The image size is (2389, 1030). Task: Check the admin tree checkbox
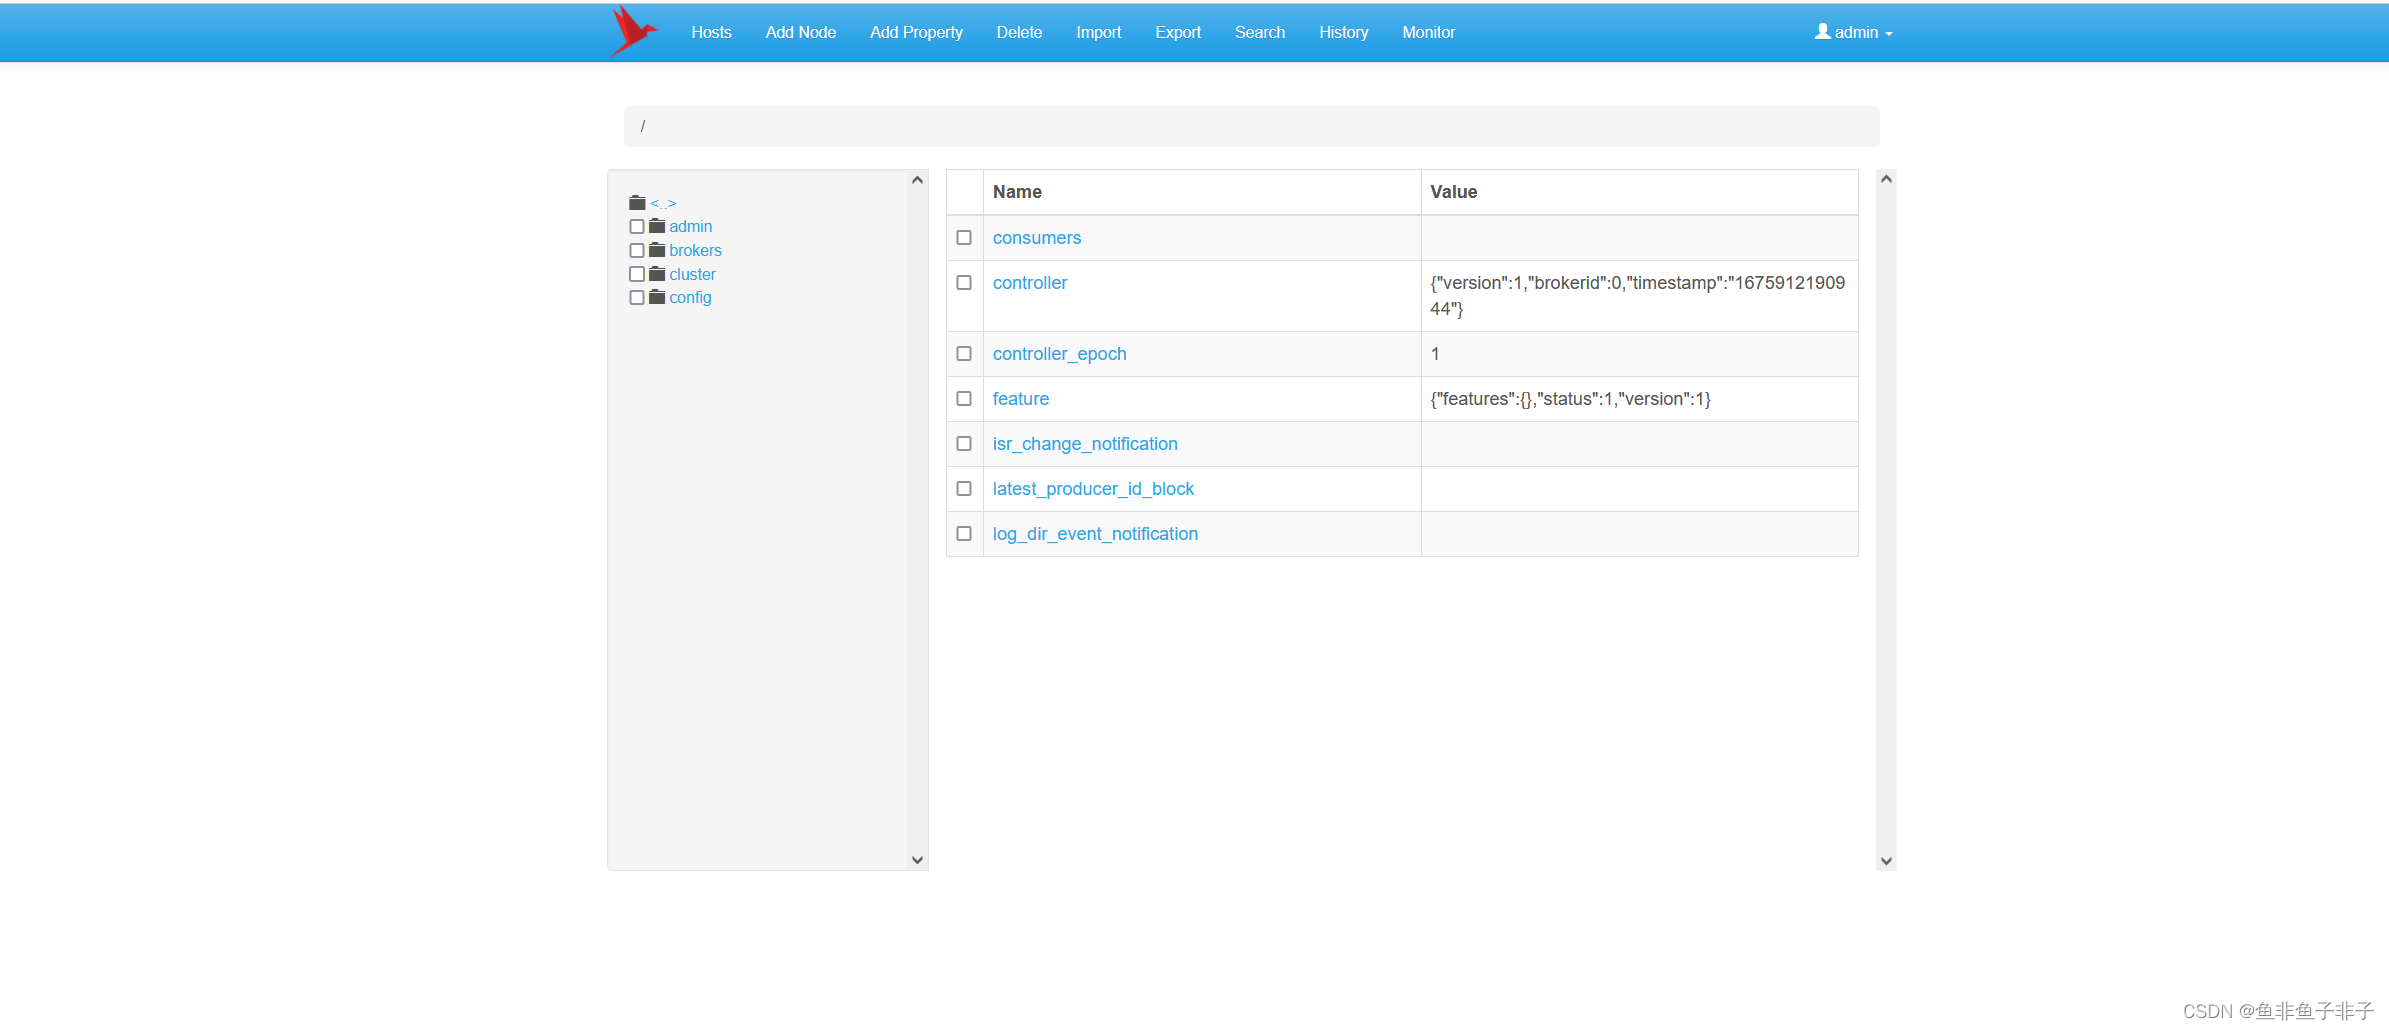coord(637,227)
